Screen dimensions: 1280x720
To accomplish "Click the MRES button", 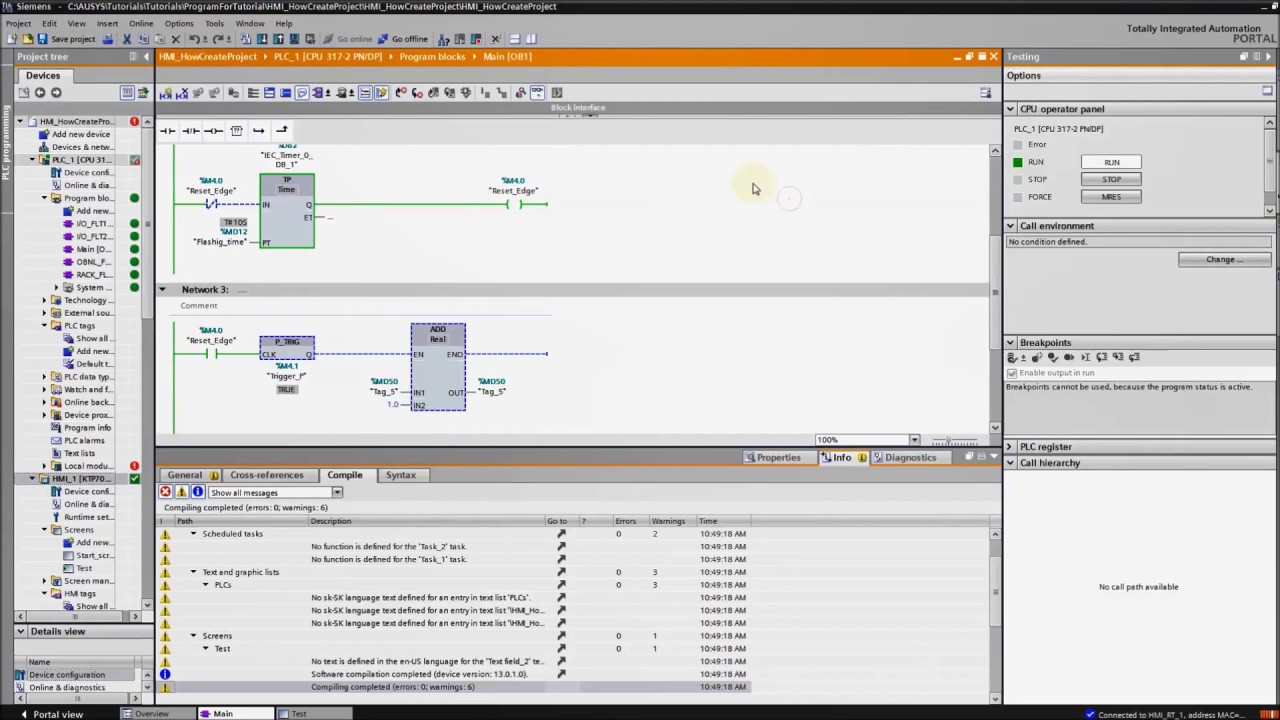I will tap(1111, 197).
